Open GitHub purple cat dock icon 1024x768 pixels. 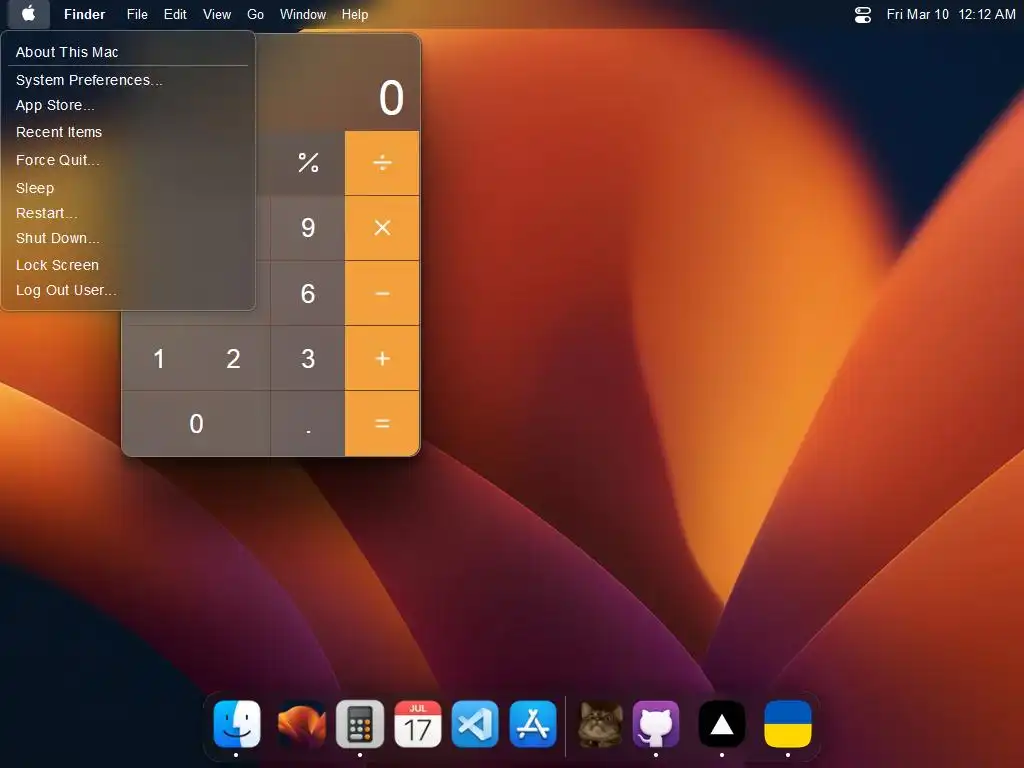click(x=656, y=724)
